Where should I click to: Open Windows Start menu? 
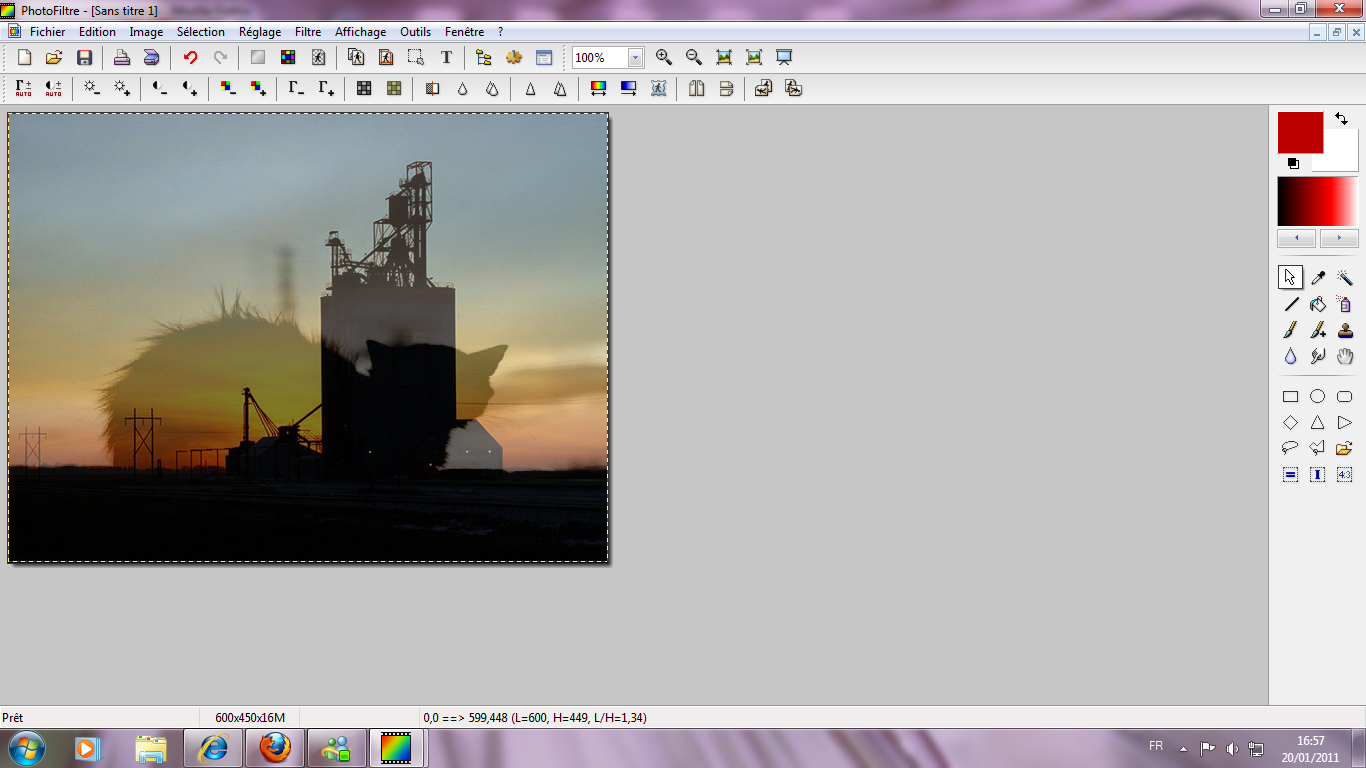click(27, 747)
